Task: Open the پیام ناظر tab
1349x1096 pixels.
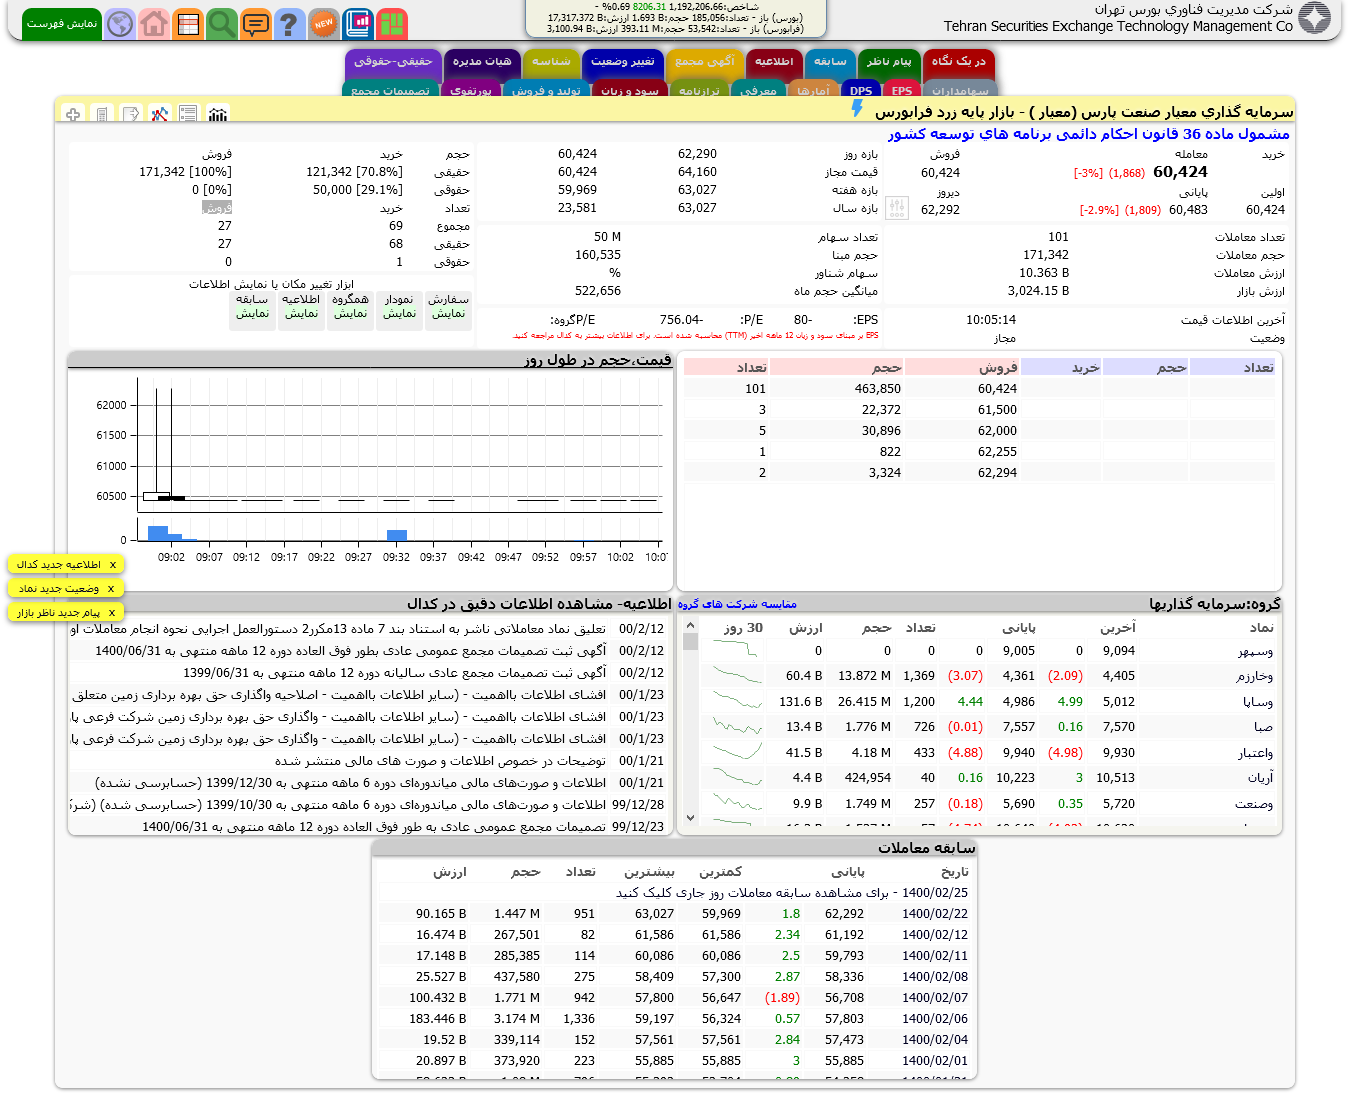Action: pos(889,63)
